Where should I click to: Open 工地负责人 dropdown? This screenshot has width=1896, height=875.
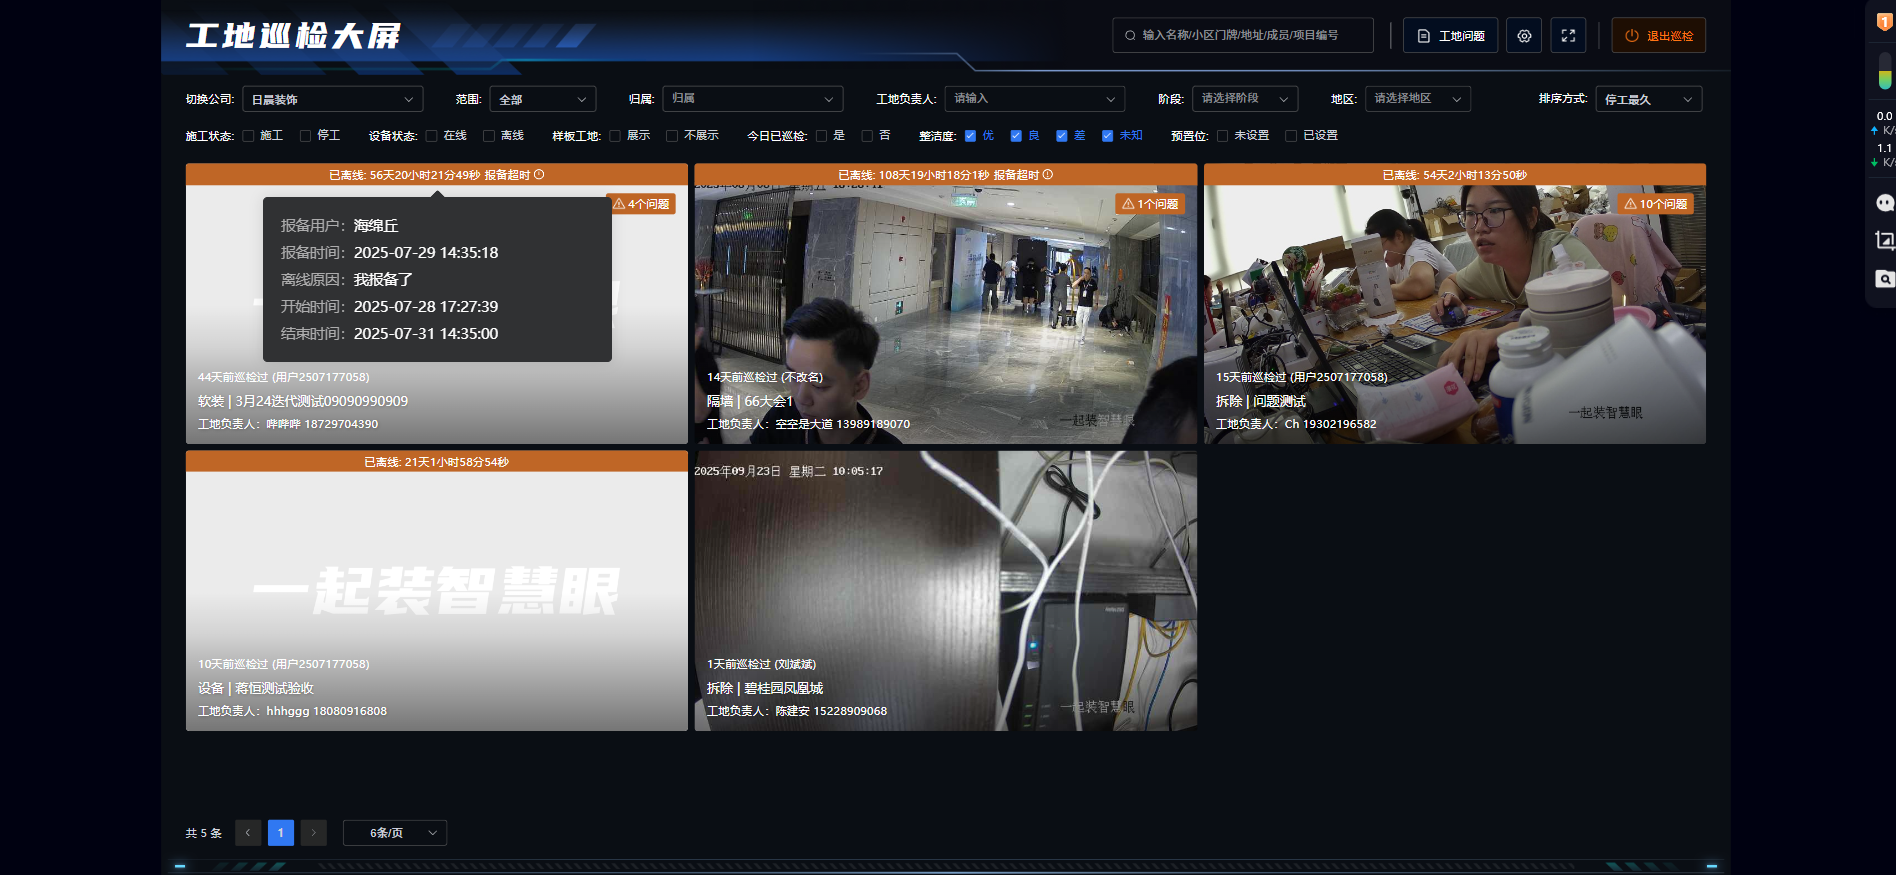(1035, 99)
